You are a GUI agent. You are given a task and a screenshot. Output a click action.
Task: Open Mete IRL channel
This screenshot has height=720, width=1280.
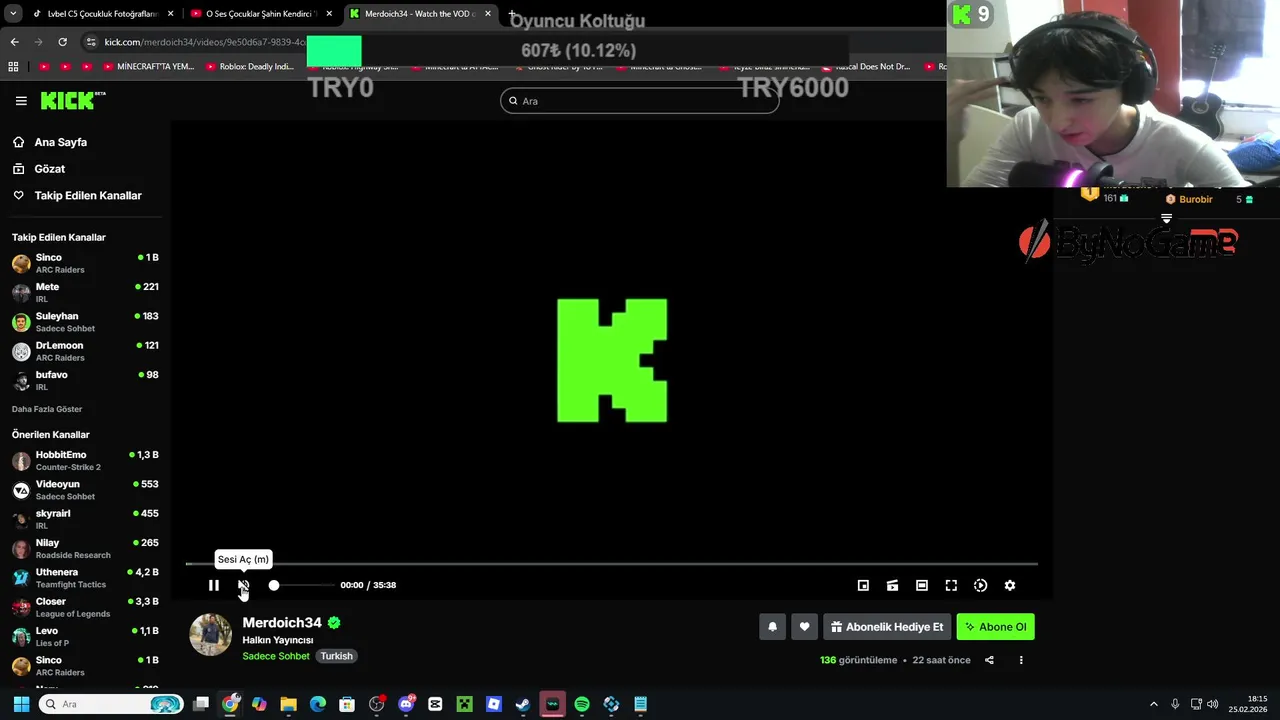click(85, 292)
